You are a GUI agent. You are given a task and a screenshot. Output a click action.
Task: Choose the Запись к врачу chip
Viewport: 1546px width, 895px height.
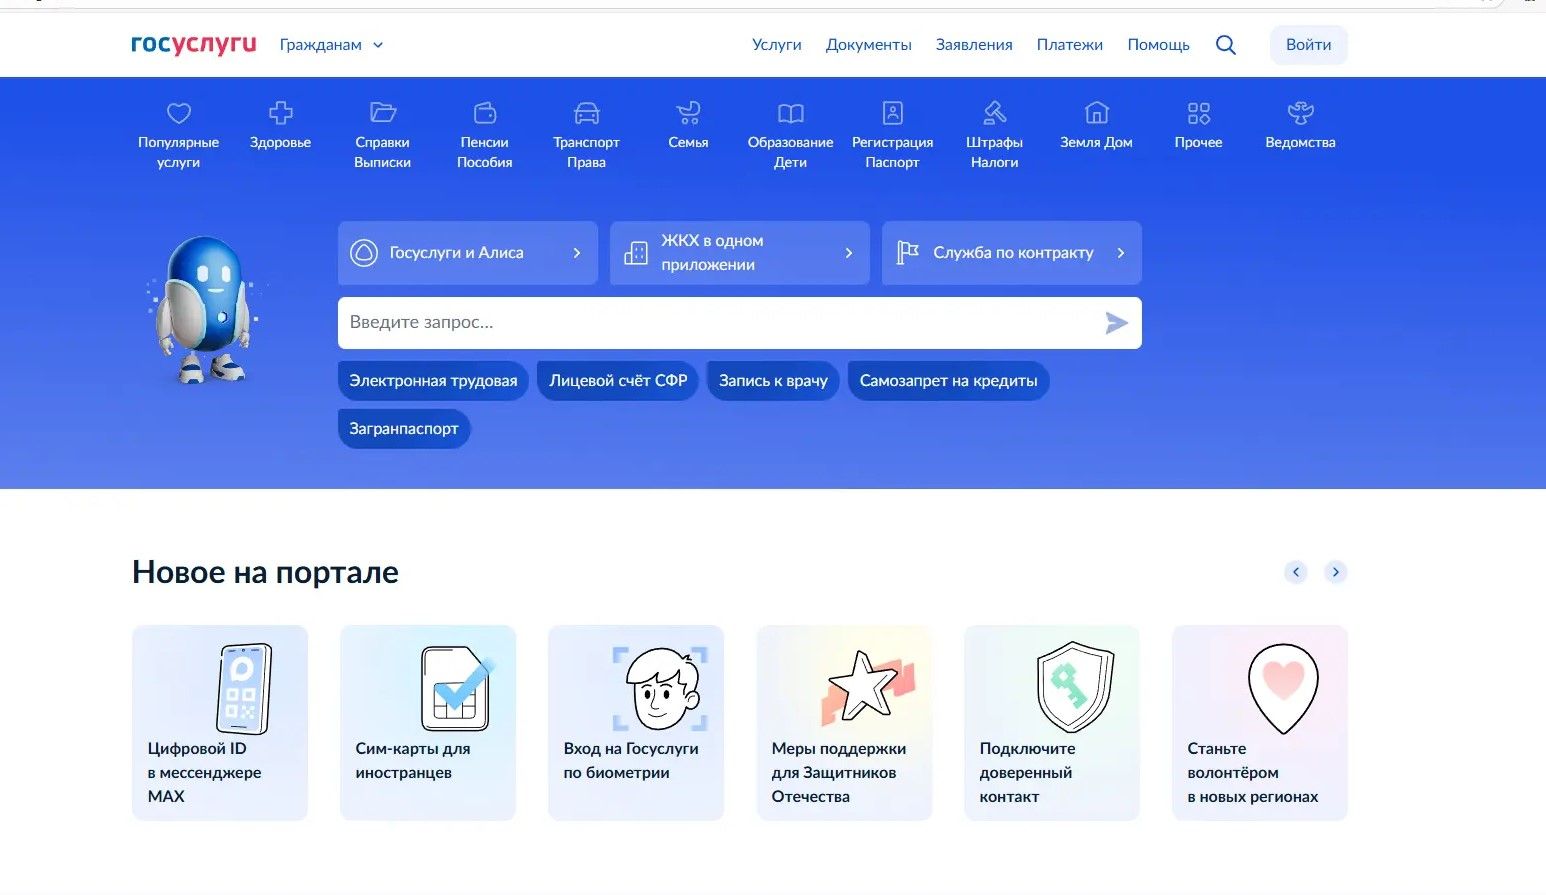[x=773, y=381]
